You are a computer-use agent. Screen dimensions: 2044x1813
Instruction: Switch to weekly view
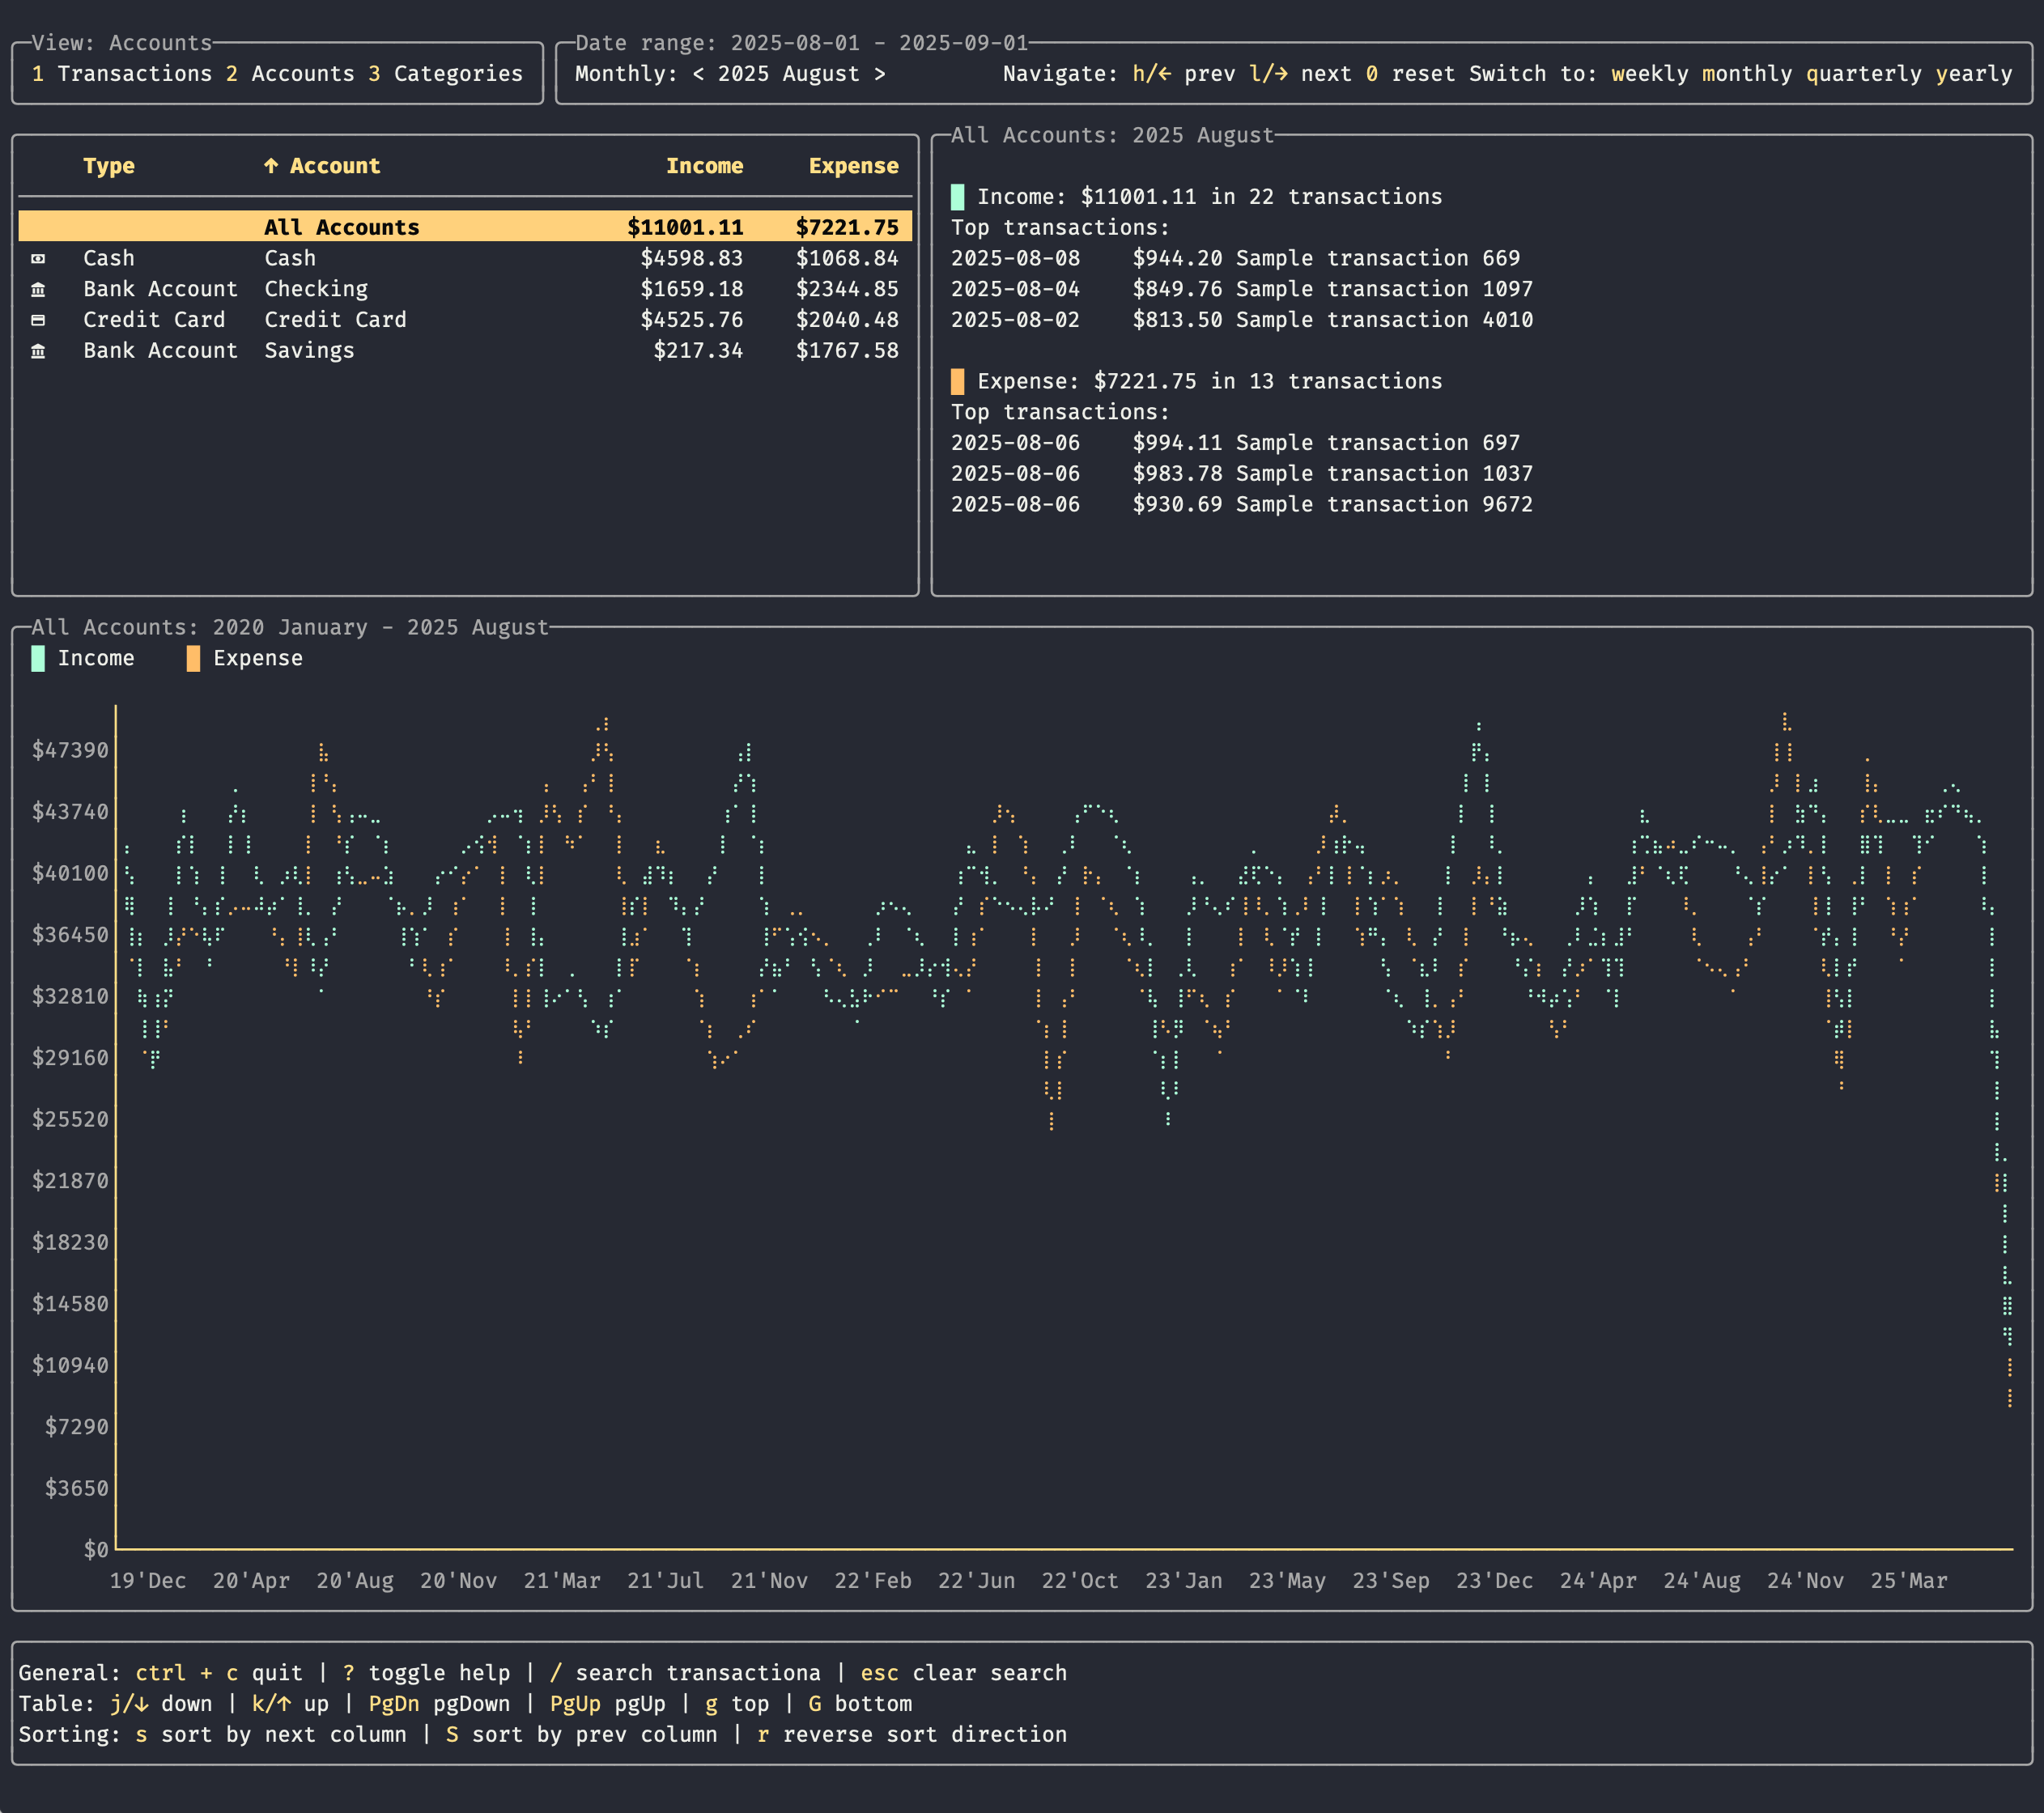coord(1651,73)
